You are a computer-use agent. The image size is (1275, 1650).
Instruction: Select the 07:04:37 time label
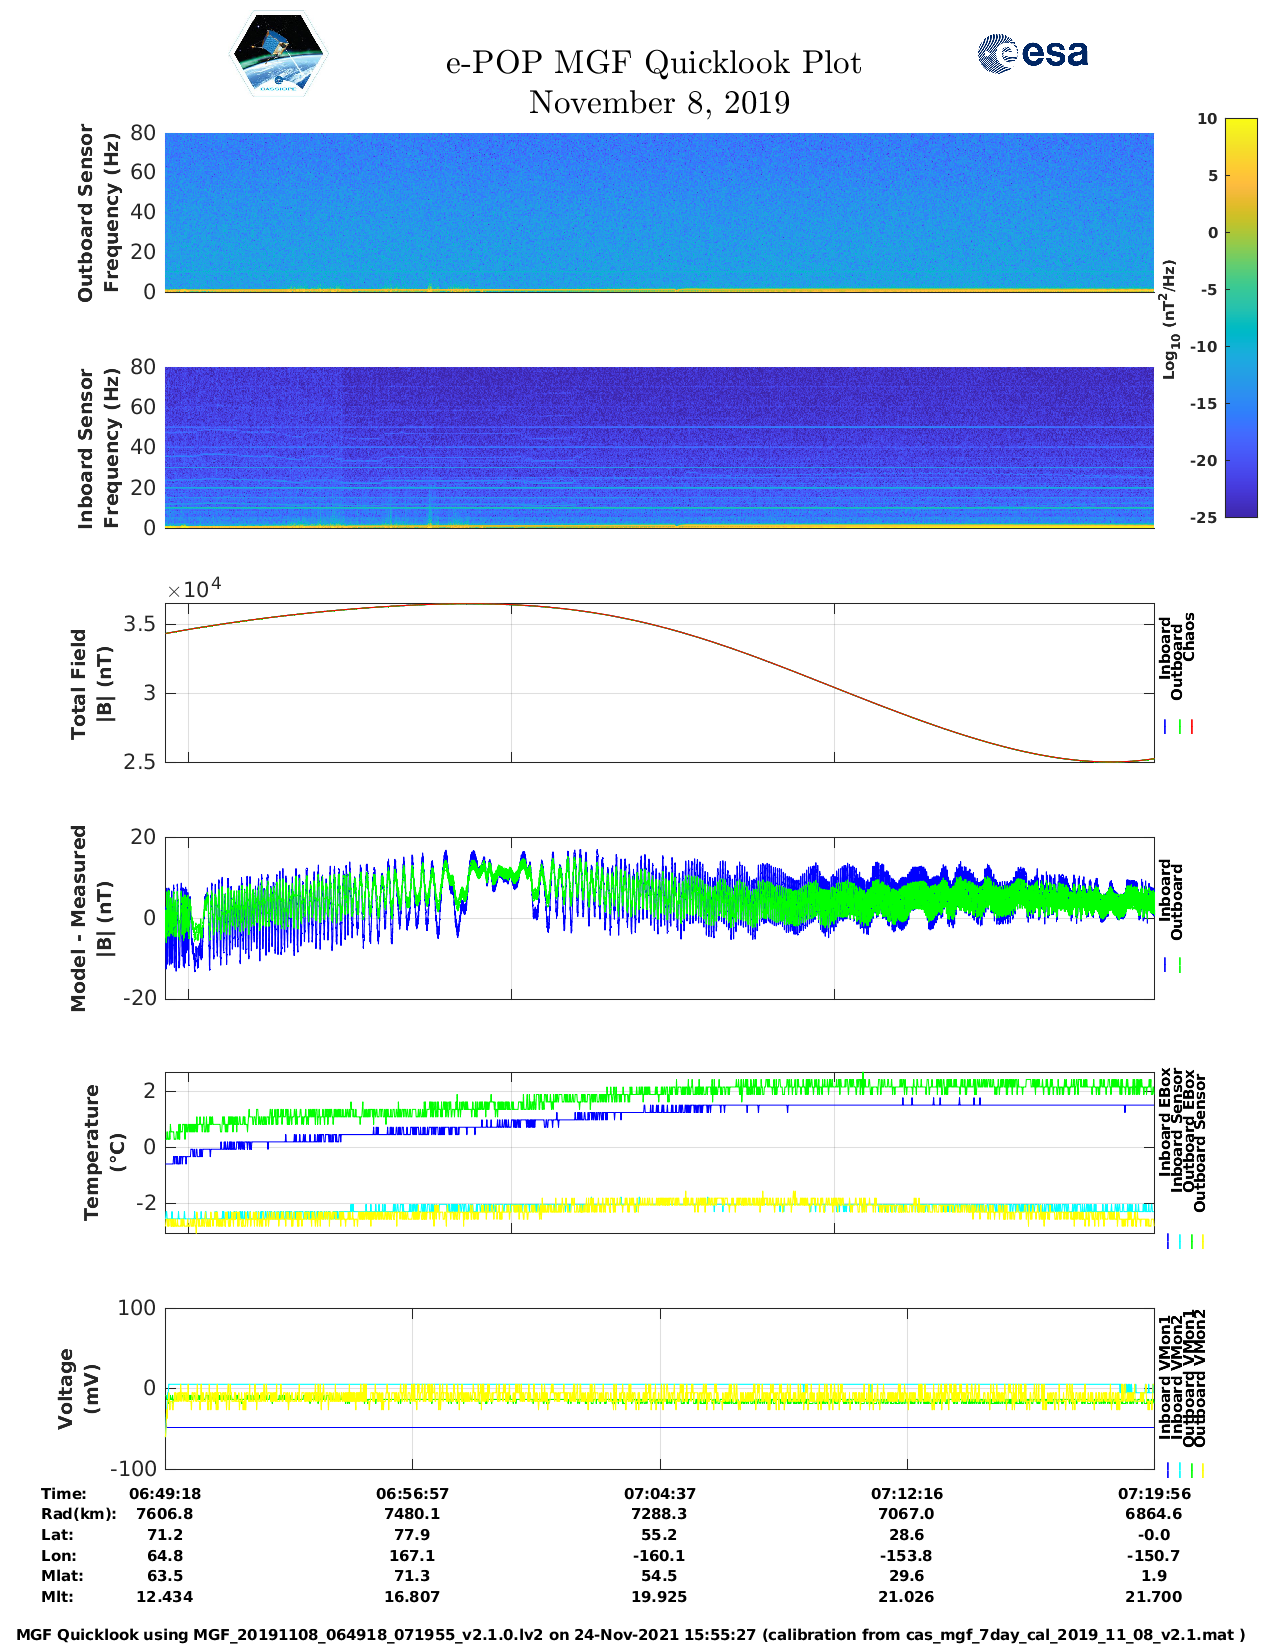coord(659,1493)
